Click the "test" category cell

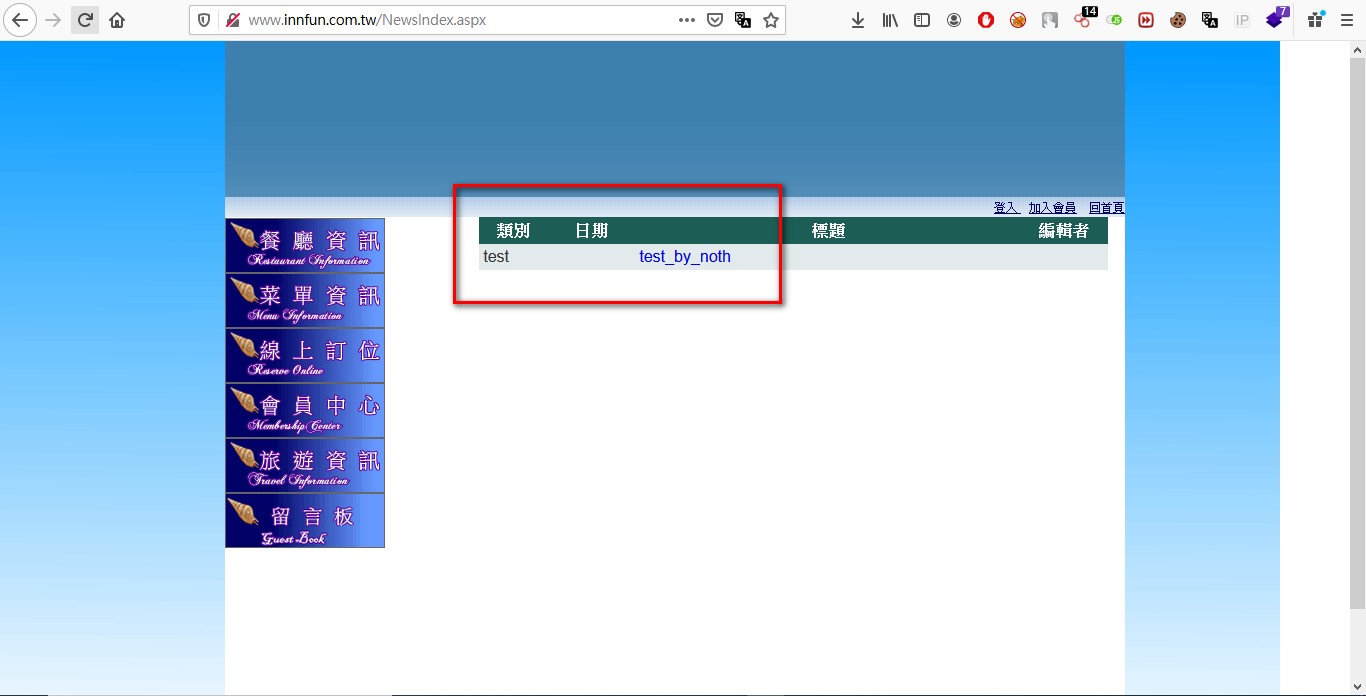(x=496, y=257)
